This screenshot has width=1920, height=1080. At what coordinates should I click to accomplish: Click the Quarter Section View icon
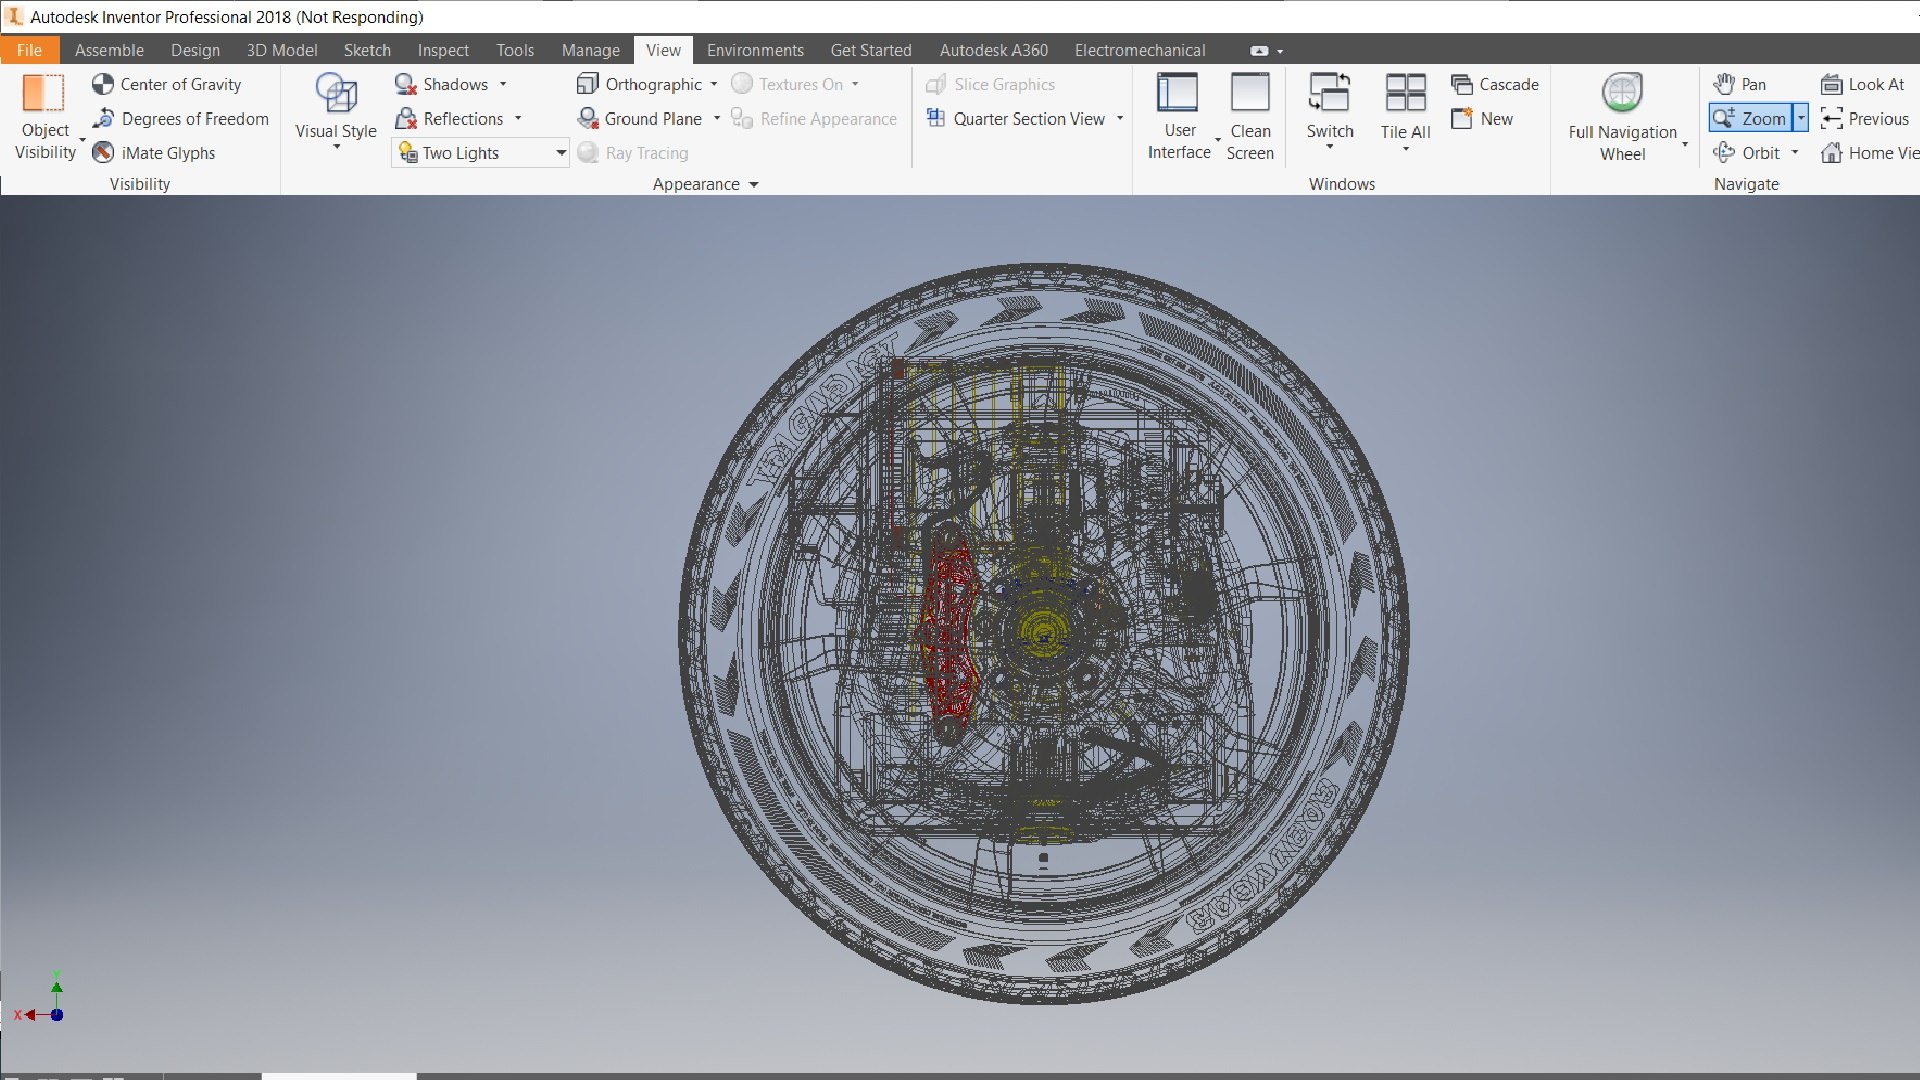[936, 118]
